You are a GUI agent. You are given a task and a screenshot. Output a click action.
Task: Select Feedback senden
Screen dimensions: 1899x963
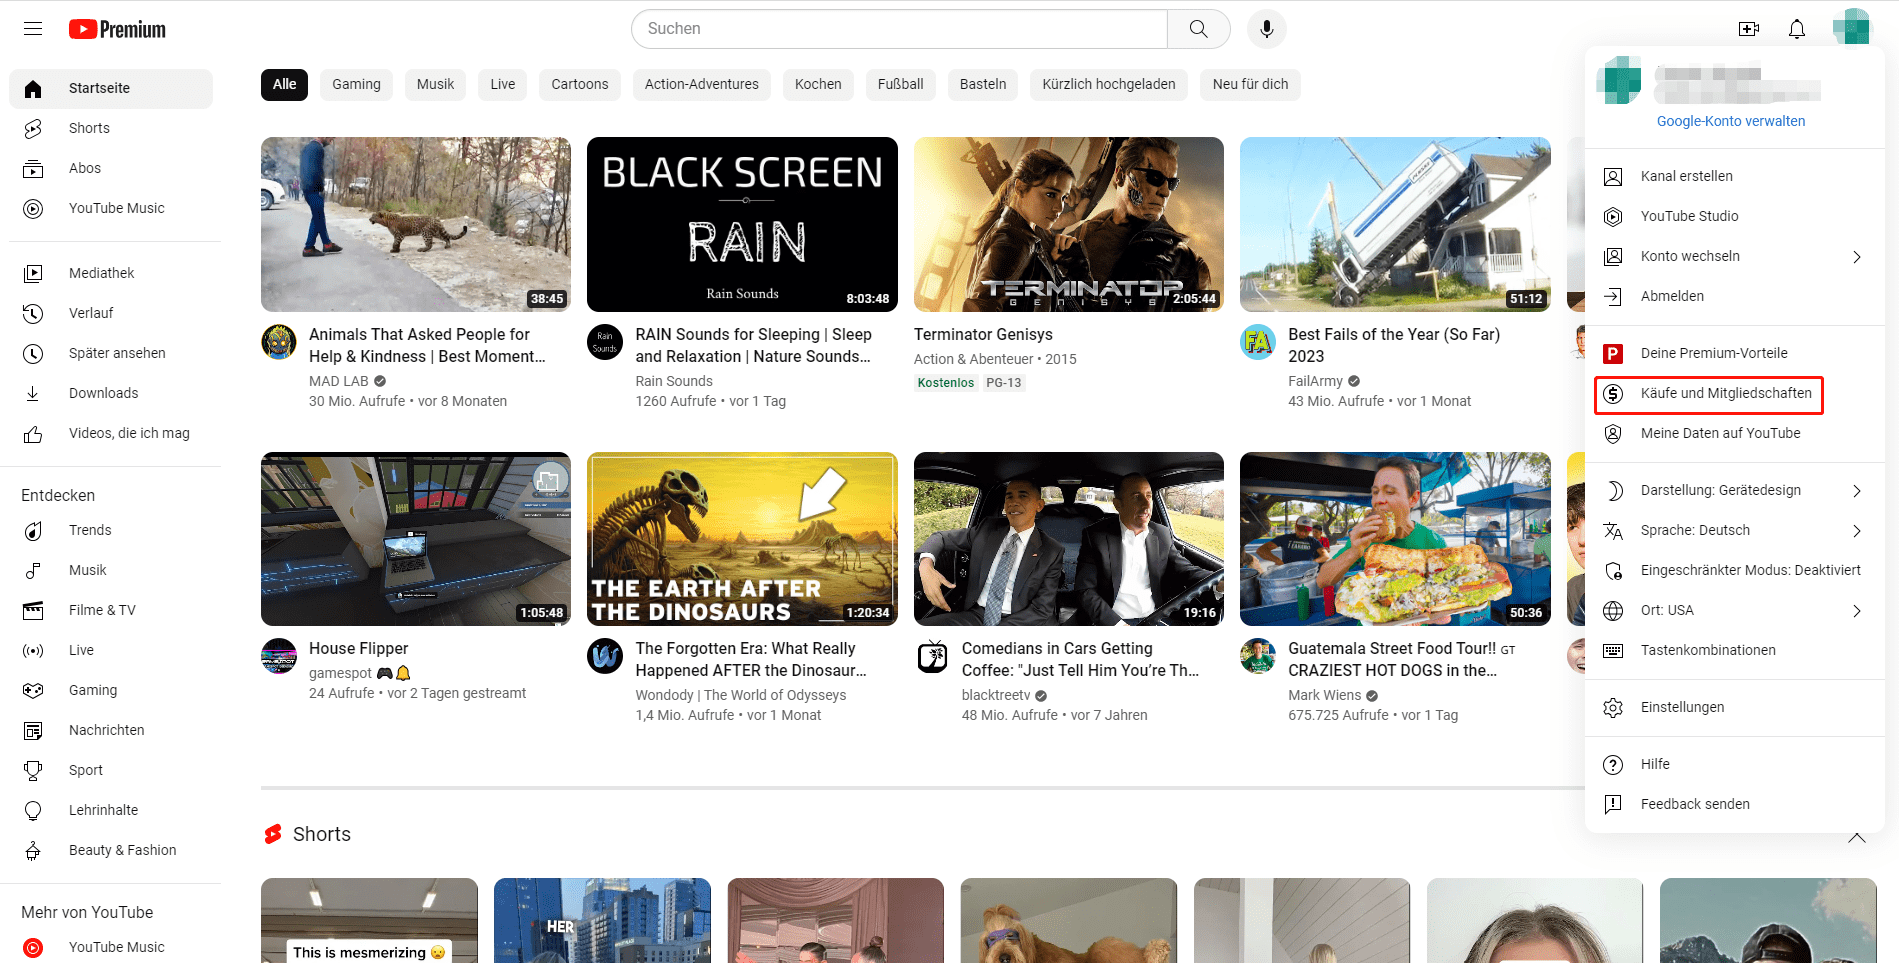coord(1735,804)
